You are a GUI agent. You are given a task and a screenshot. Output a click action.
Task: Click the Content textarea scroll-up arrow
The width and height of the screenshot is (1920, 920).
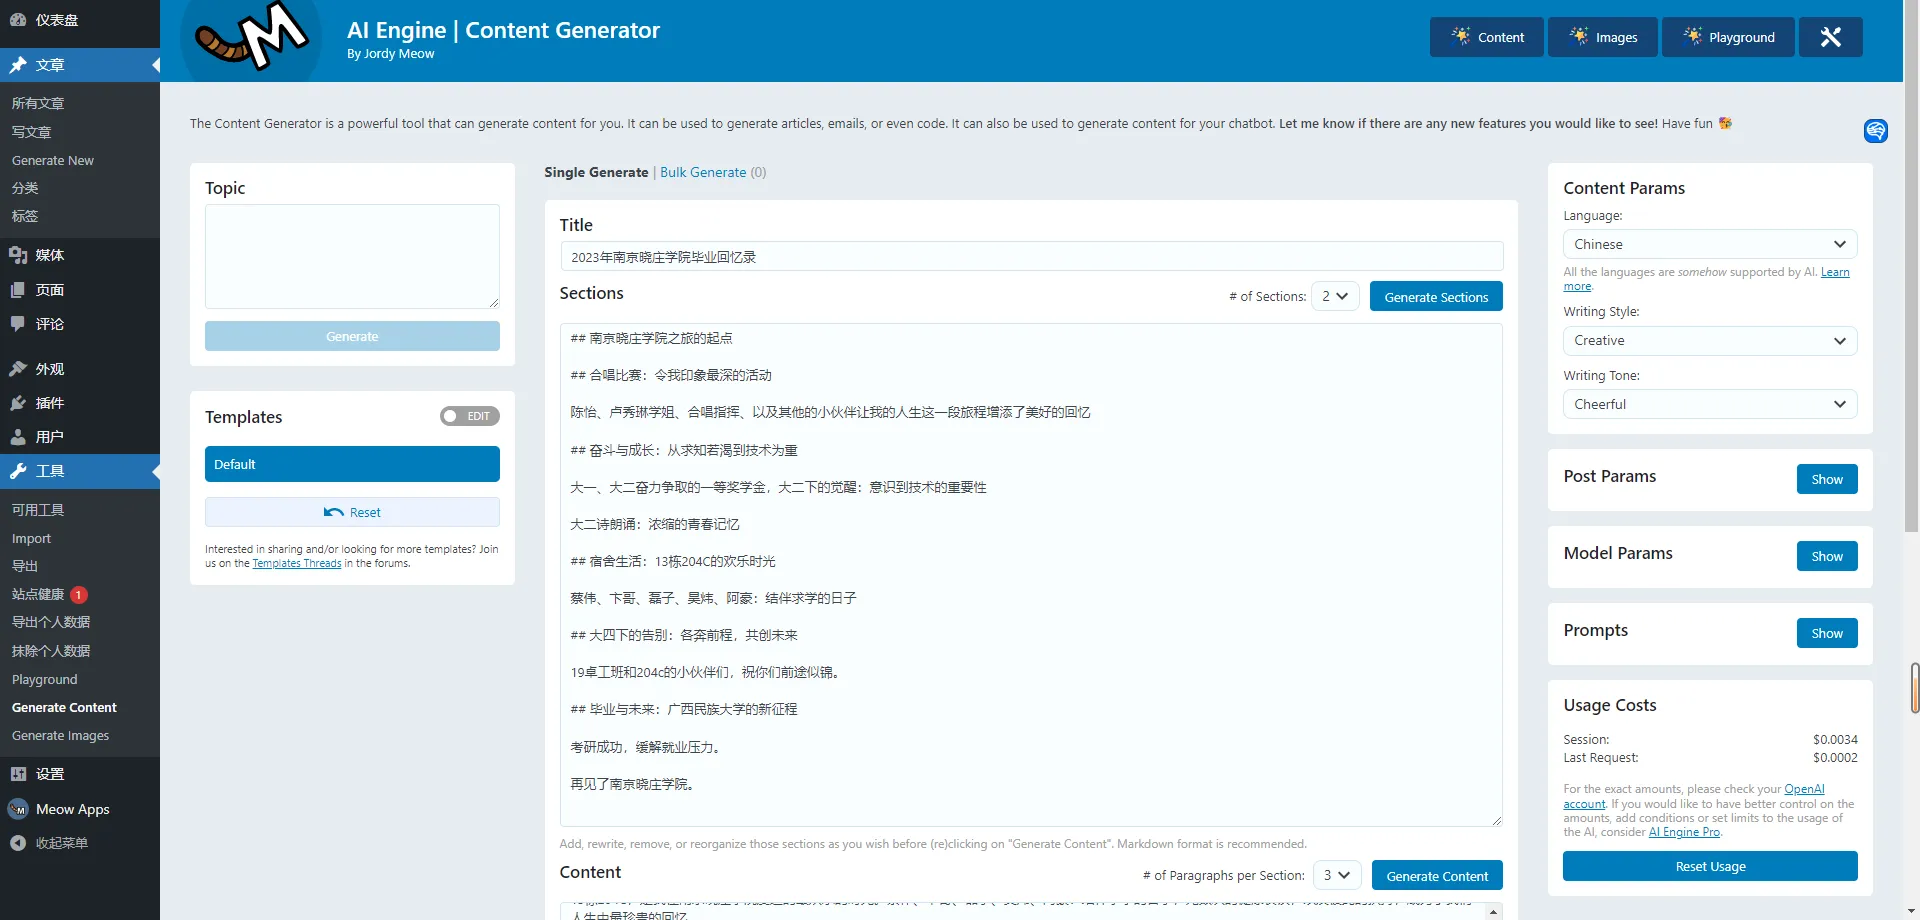[1494, 911]
